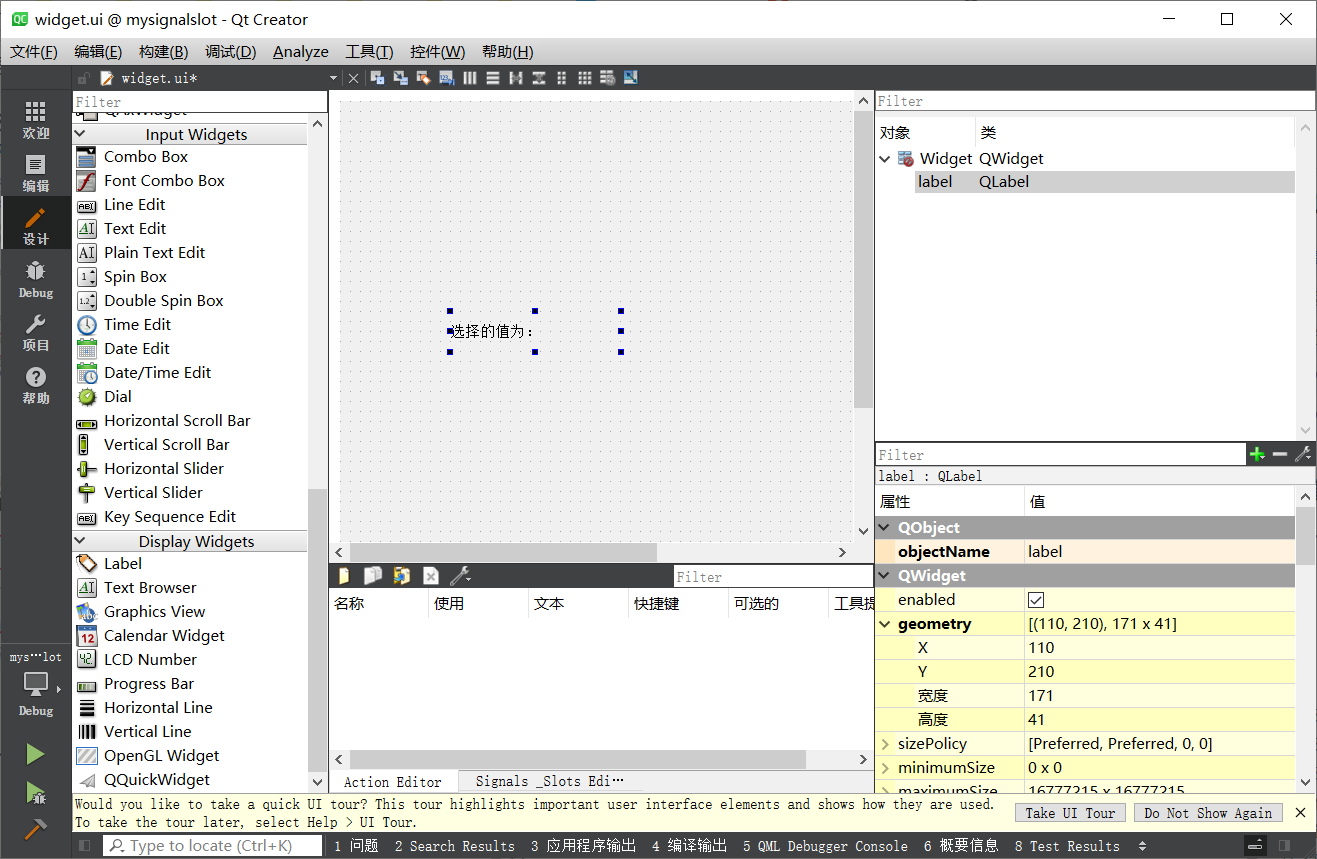1317x859 pixels.
Task: Collapse the geometry property
Action: tap(885, 624)
